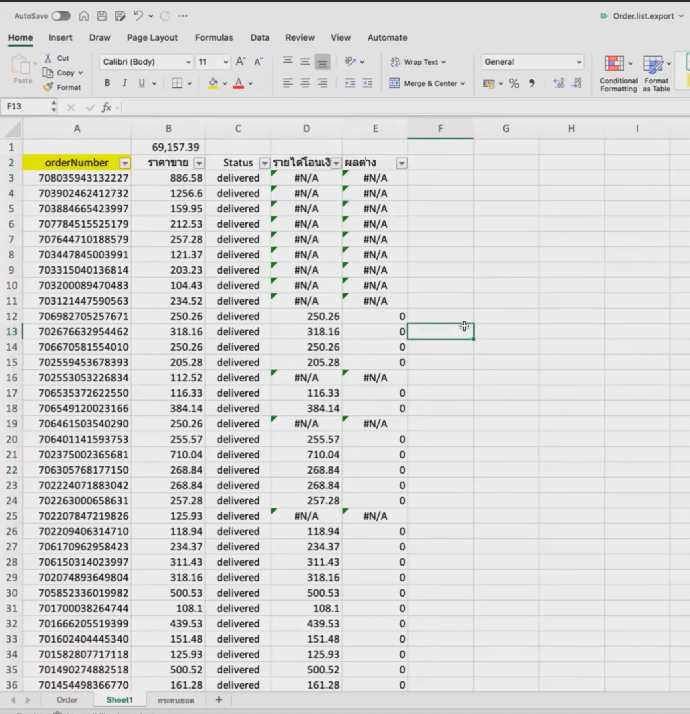Open the Formulas ribbon tab
Viewport: 690px width, 714px height.
[x=213, y=38]
